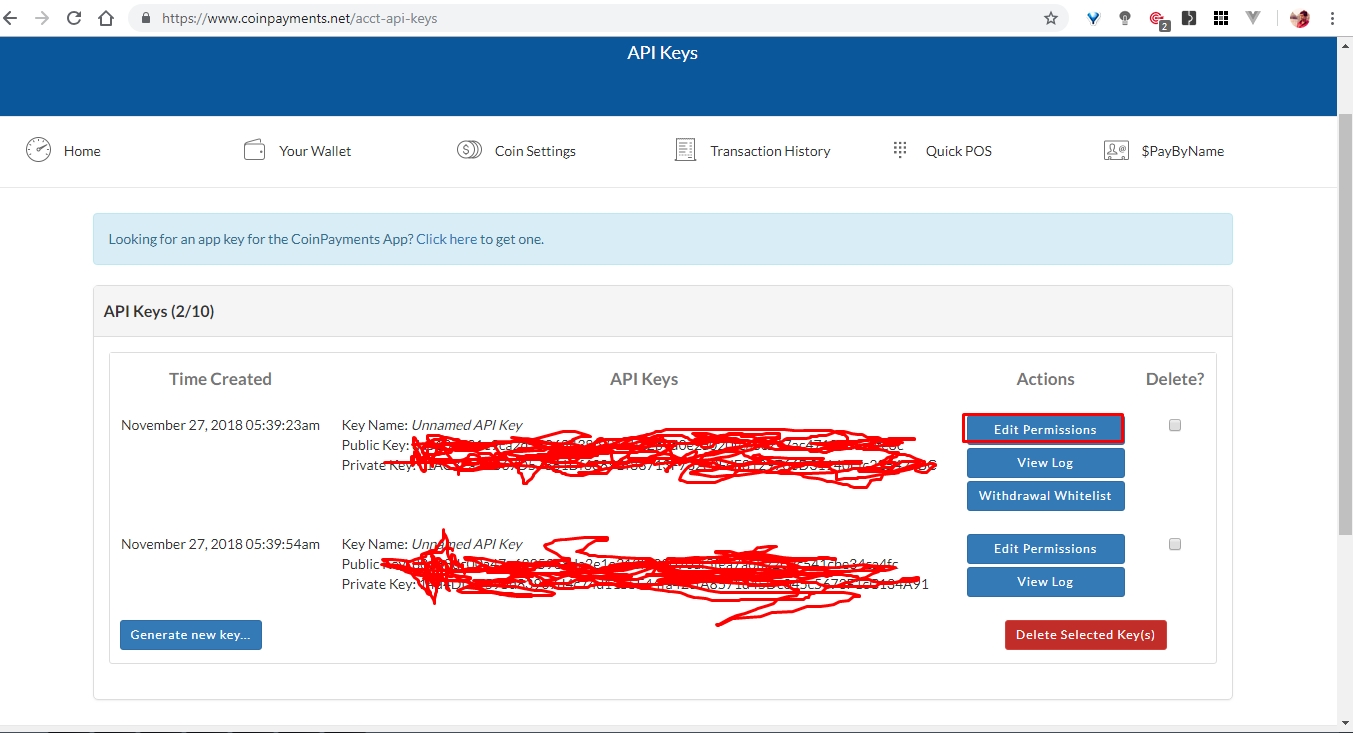
Task: Click the Home speedometer icon
Action: (x=38, y=150)
